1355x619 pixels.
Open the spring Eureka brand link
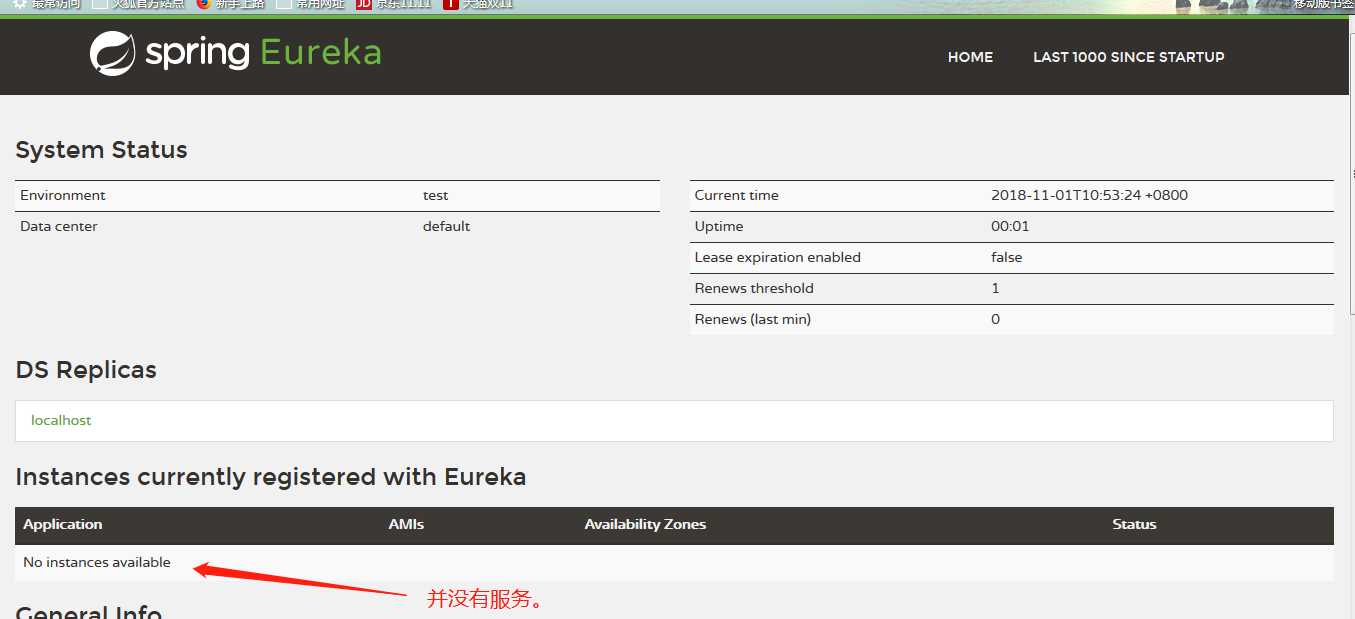(x=236, y=54)
